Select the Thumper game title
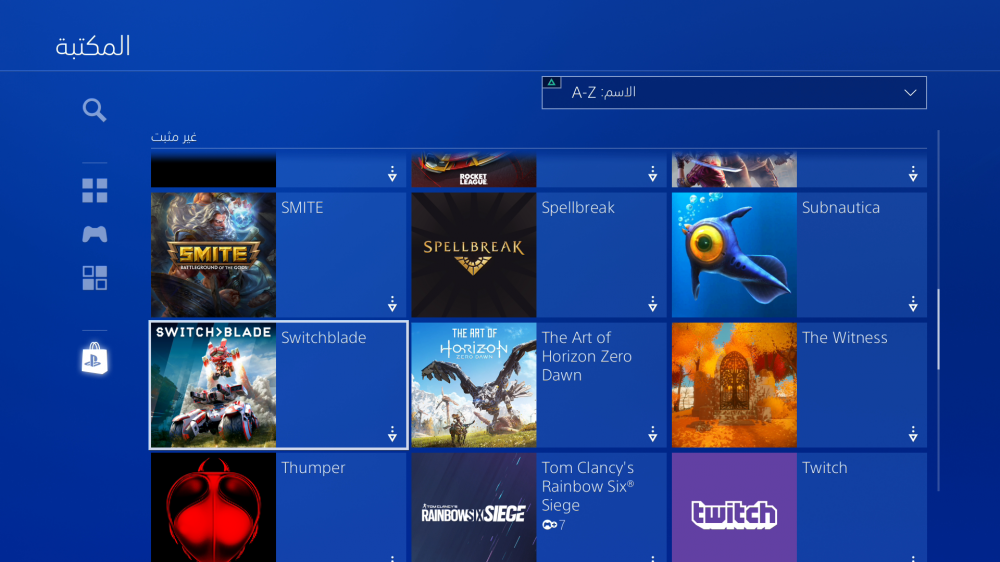Viewport: 1000px width, 562px height. pos(313,468)
